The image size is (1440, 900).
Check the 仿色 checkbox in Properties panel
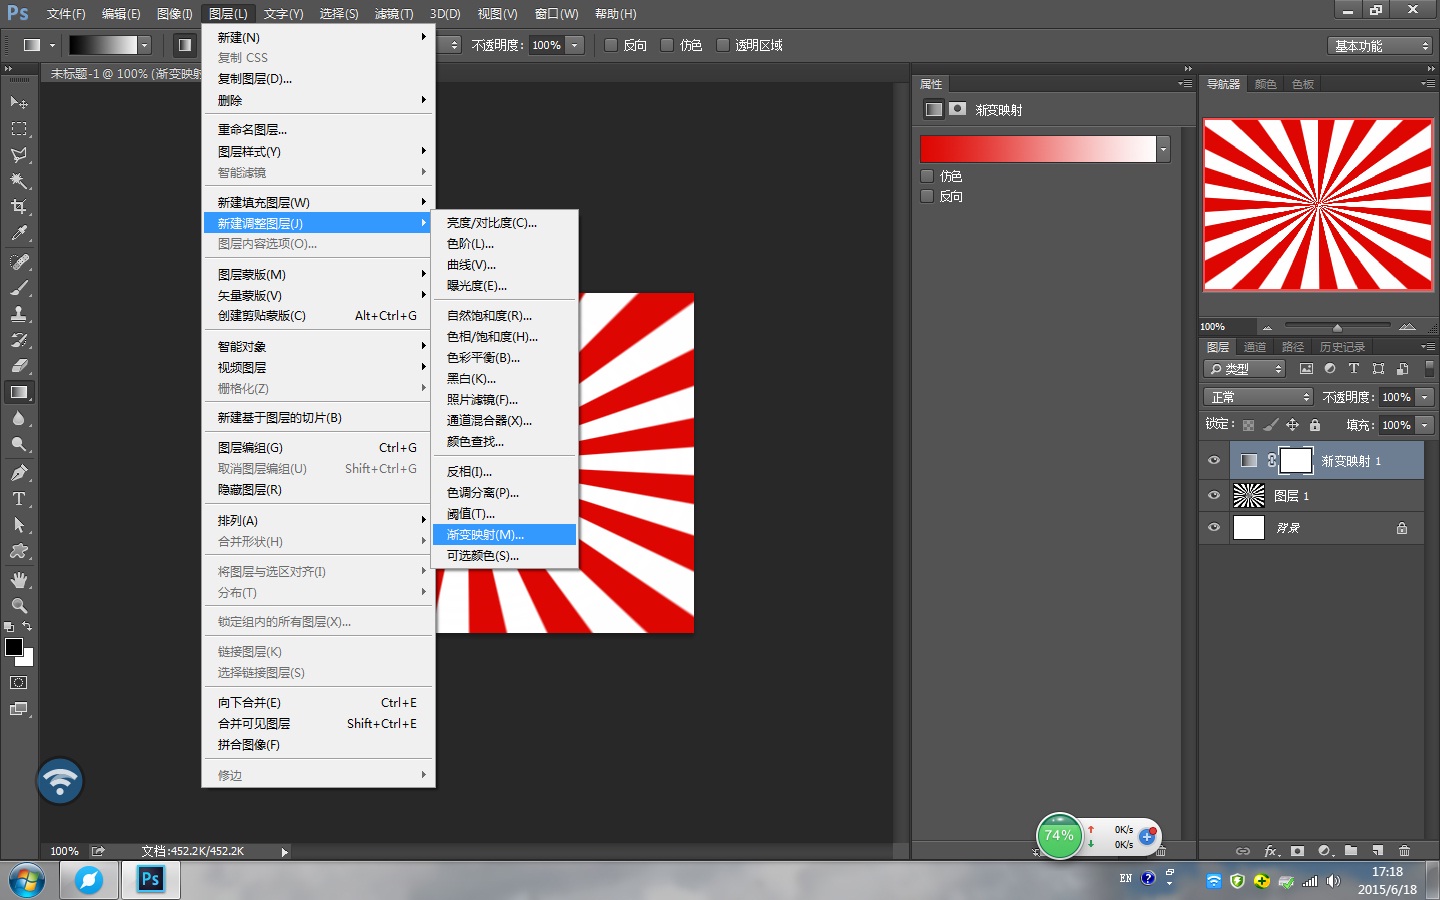(927, 176)
